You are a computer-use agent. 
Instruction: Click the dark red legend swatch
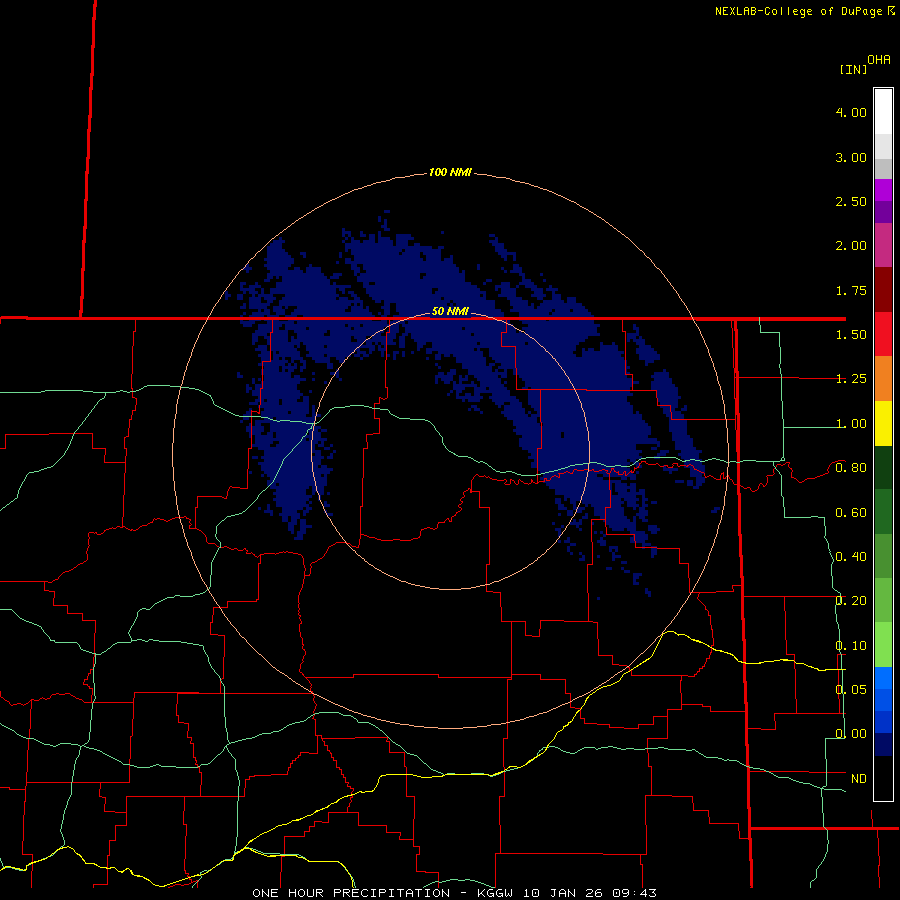[x=883, y=290]
